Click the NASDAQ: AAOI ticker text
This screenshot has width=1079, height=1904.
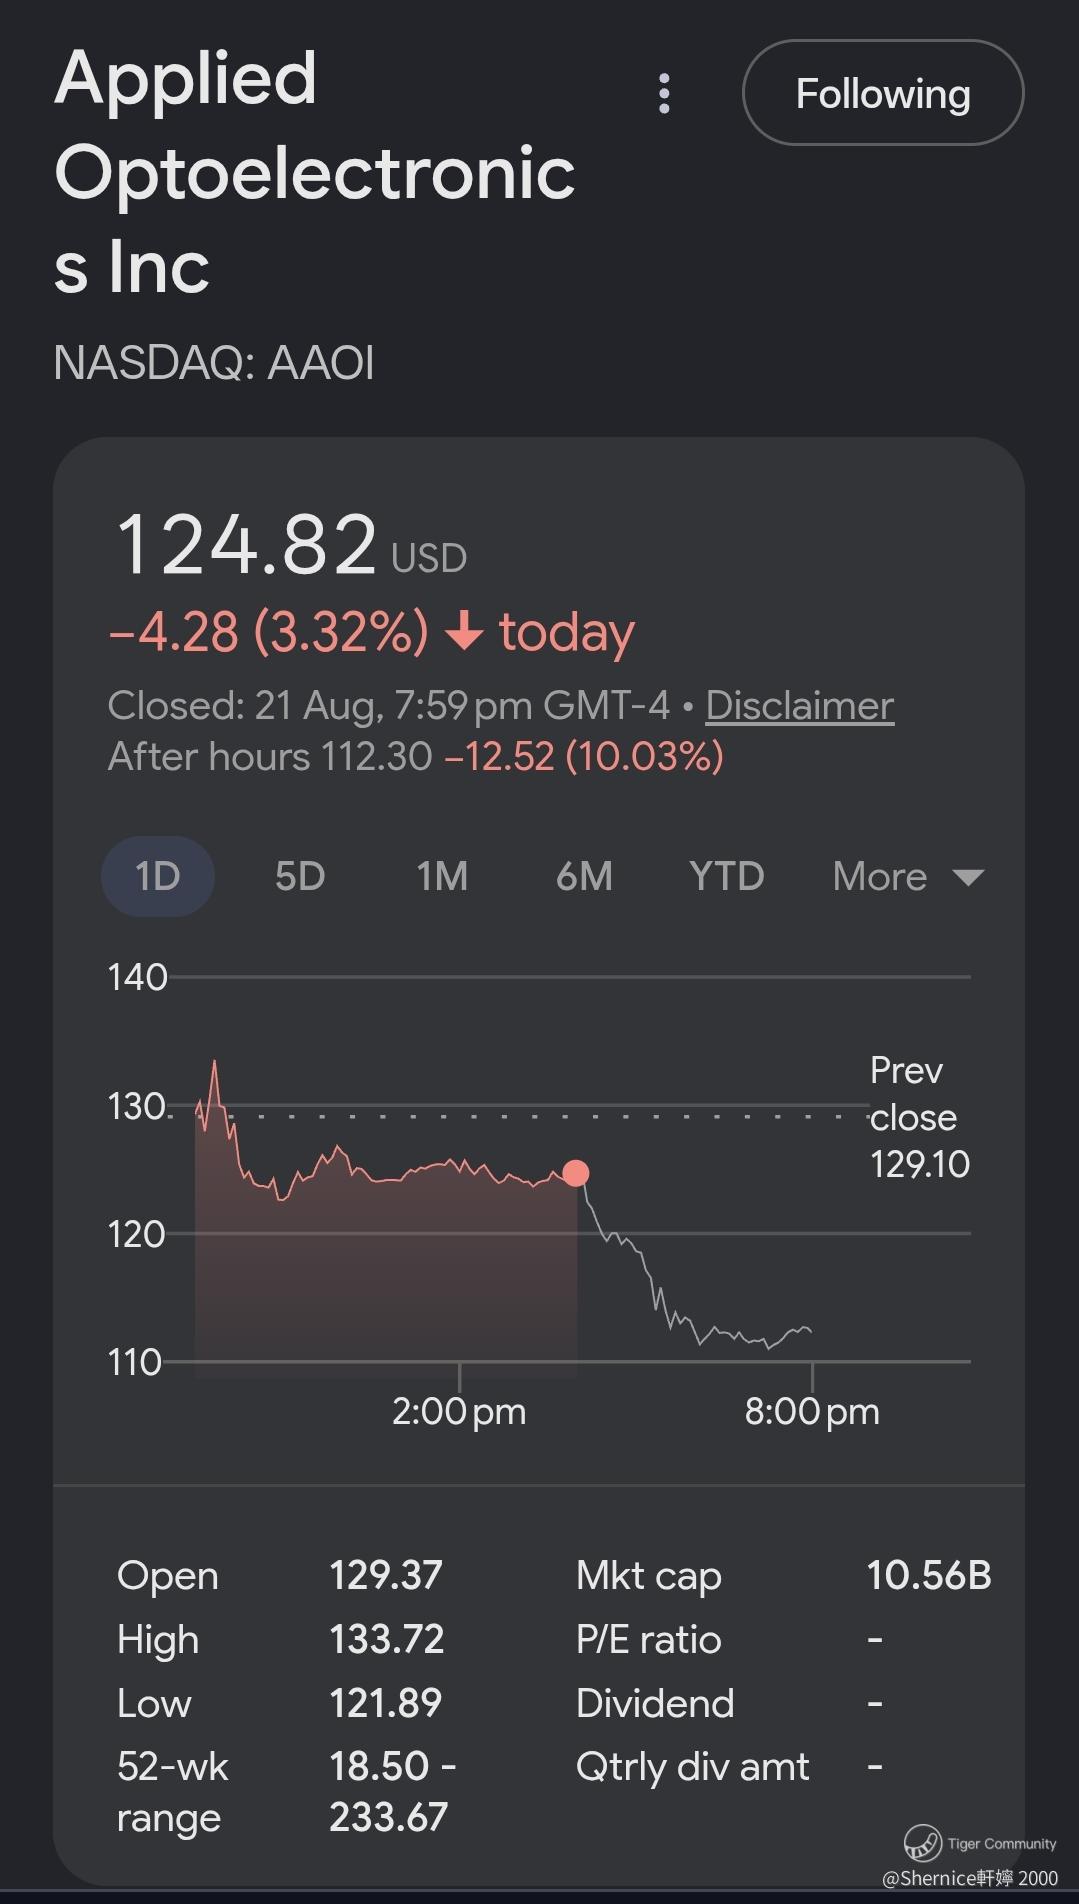pyautogui.click(x=214, y=362)
